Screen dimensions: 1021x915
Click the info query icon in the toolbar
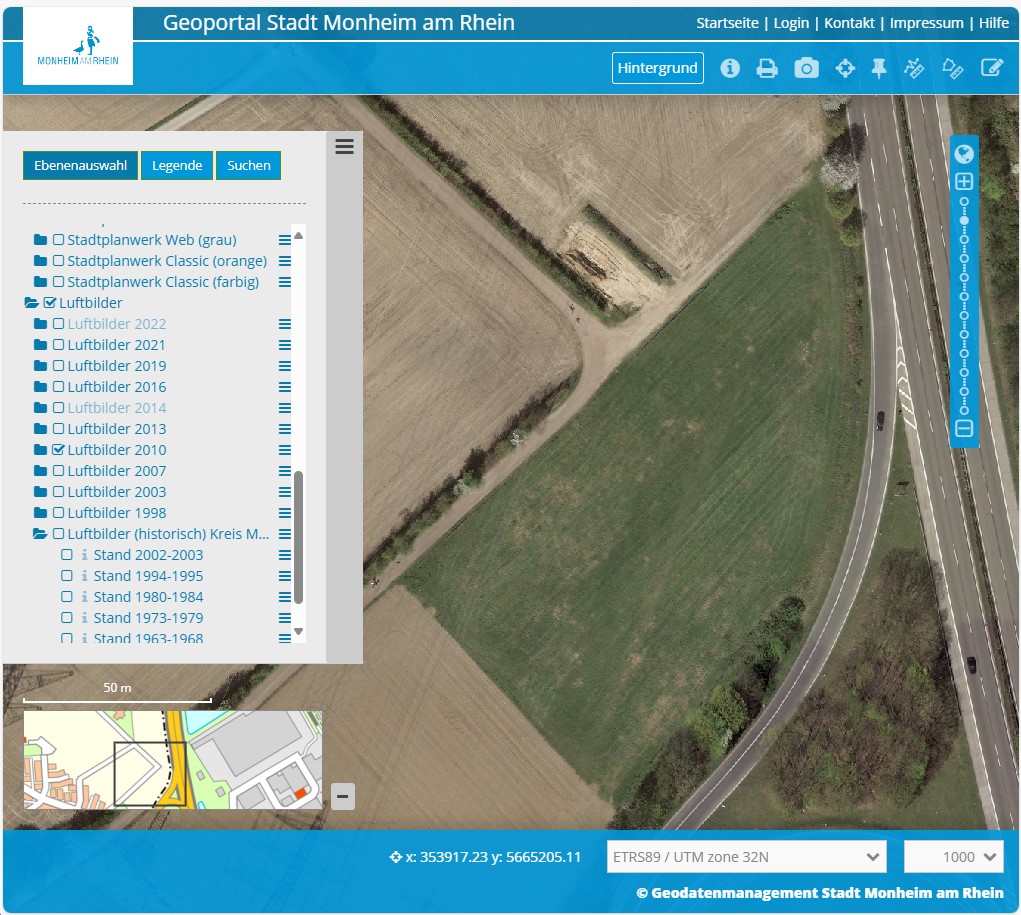(730, 68)
